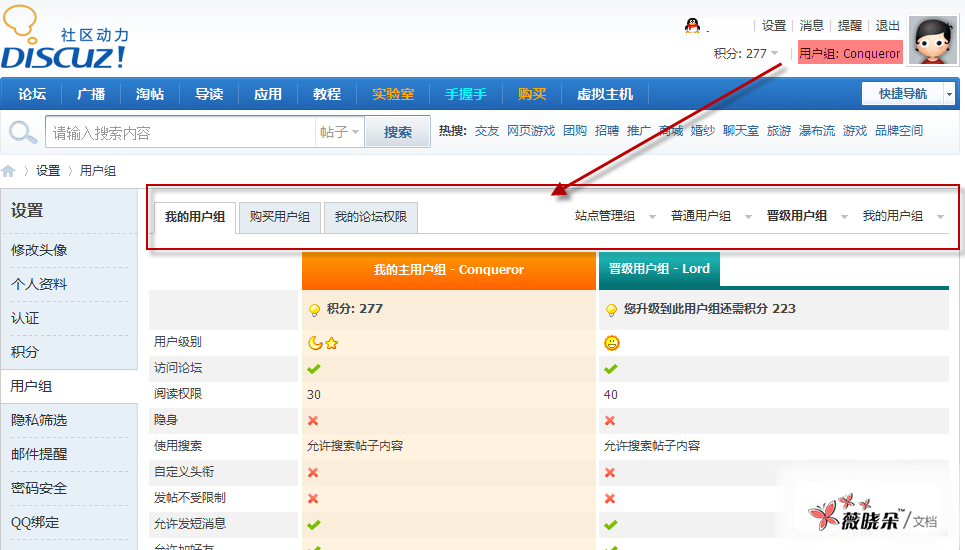
Task: Click the magnifier search icon
Action: point(22,132)
